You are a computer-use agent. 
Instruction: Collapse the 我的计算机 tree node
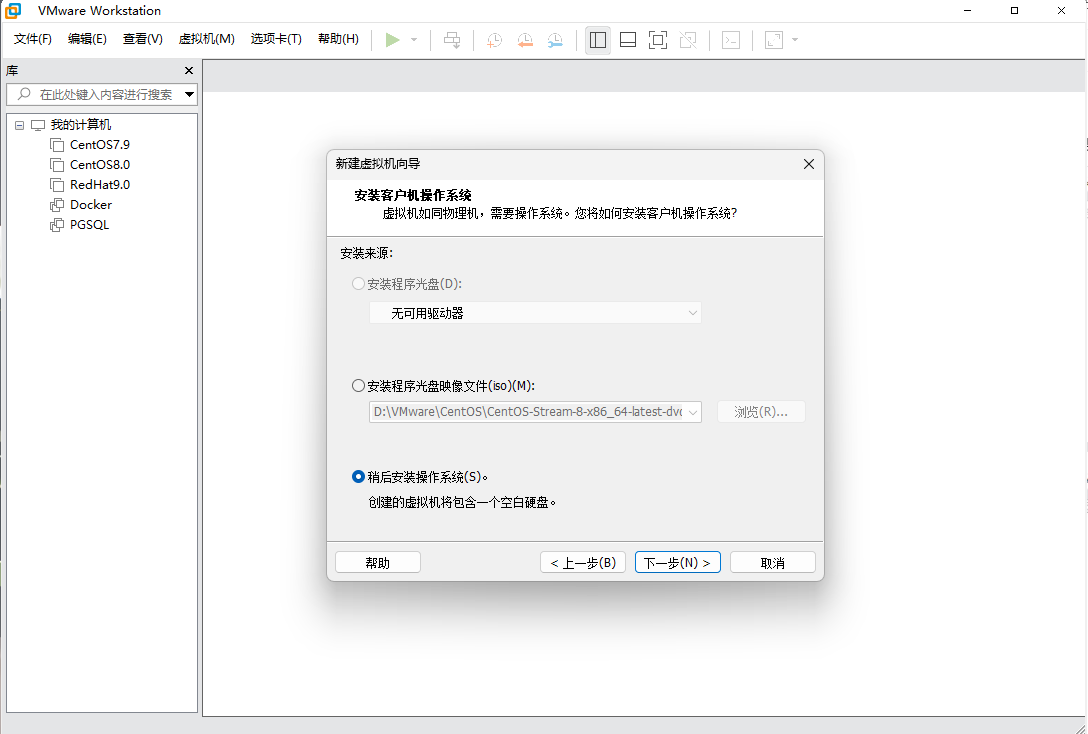click(19, 126)
